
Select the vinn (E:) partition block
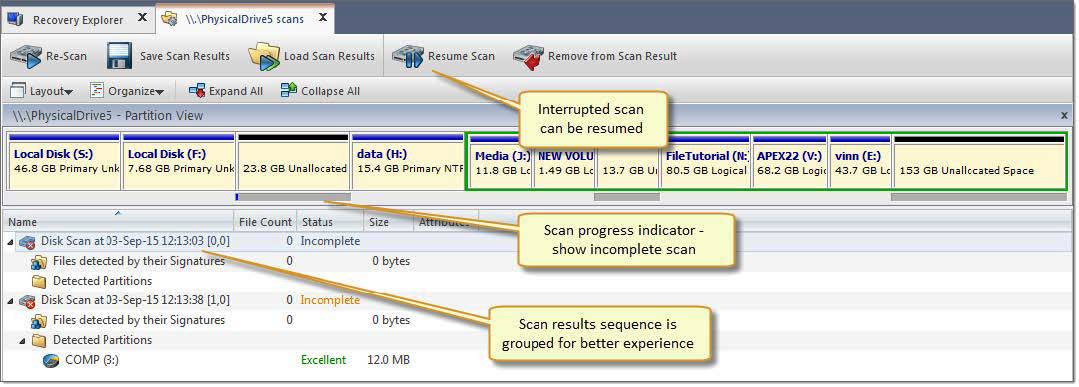click(860, 162)
